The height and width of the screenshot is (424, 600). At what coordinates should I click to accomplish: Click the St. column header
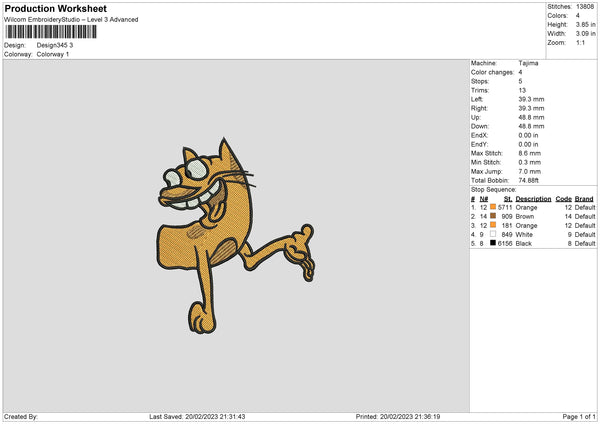(508, 199)
